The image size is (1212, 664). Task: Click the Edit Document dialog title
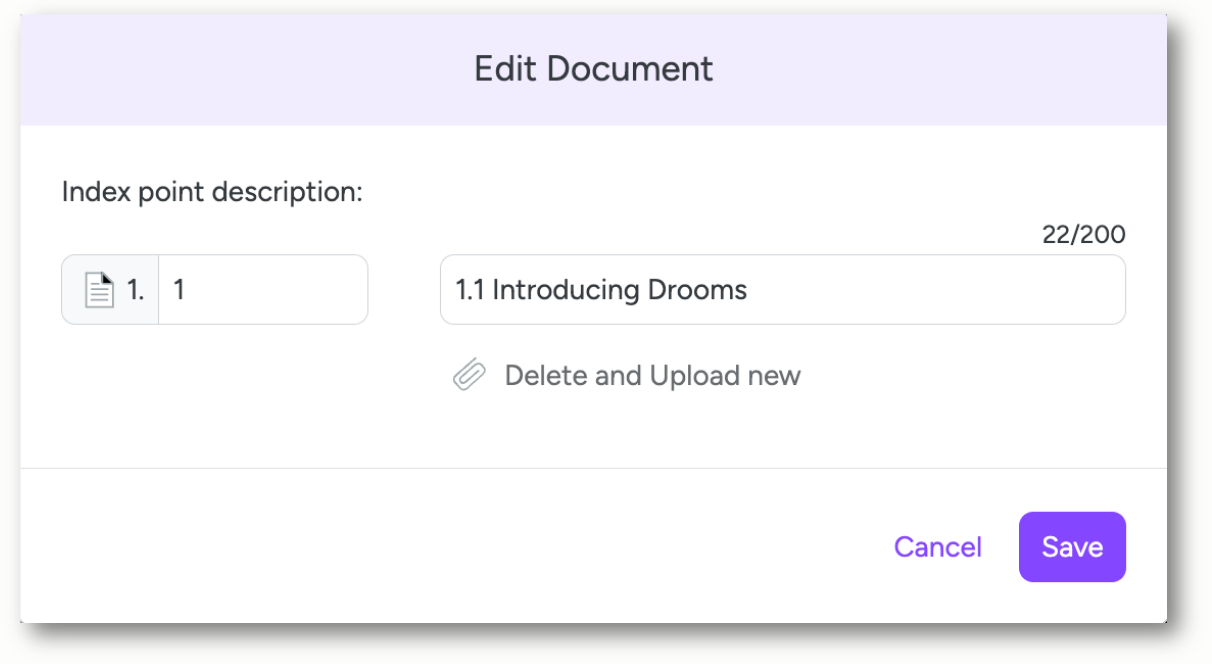click(594, 69)
